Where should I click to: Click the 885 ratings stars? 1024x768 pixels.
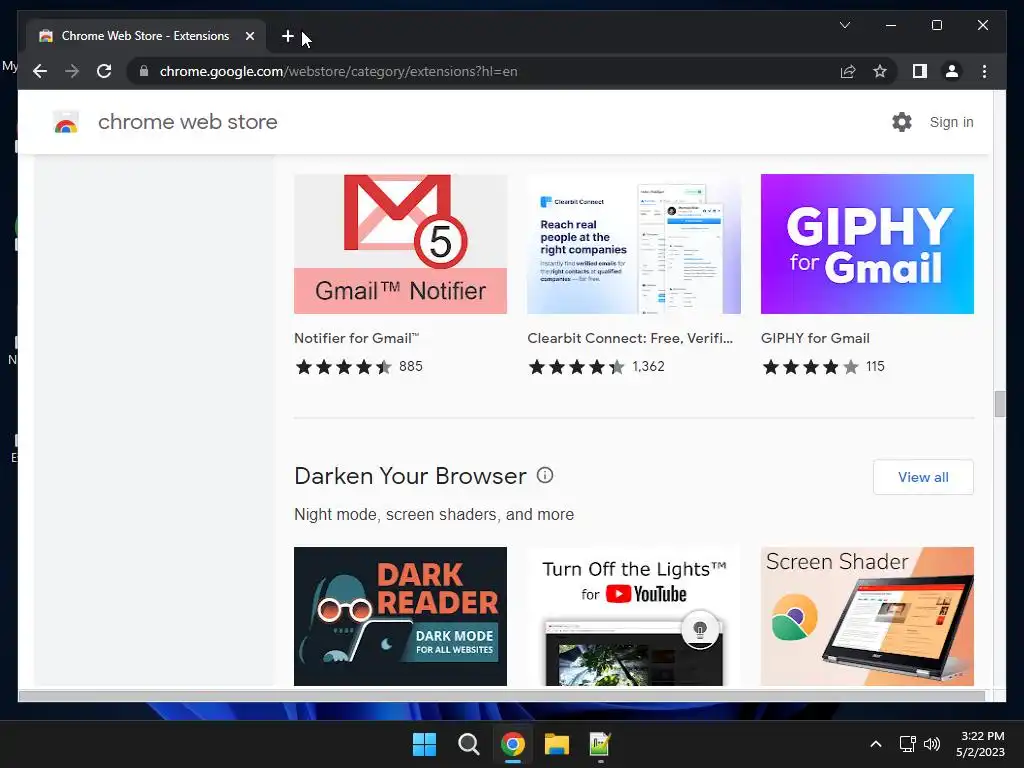pyautogui.click(x=344, y=366)
